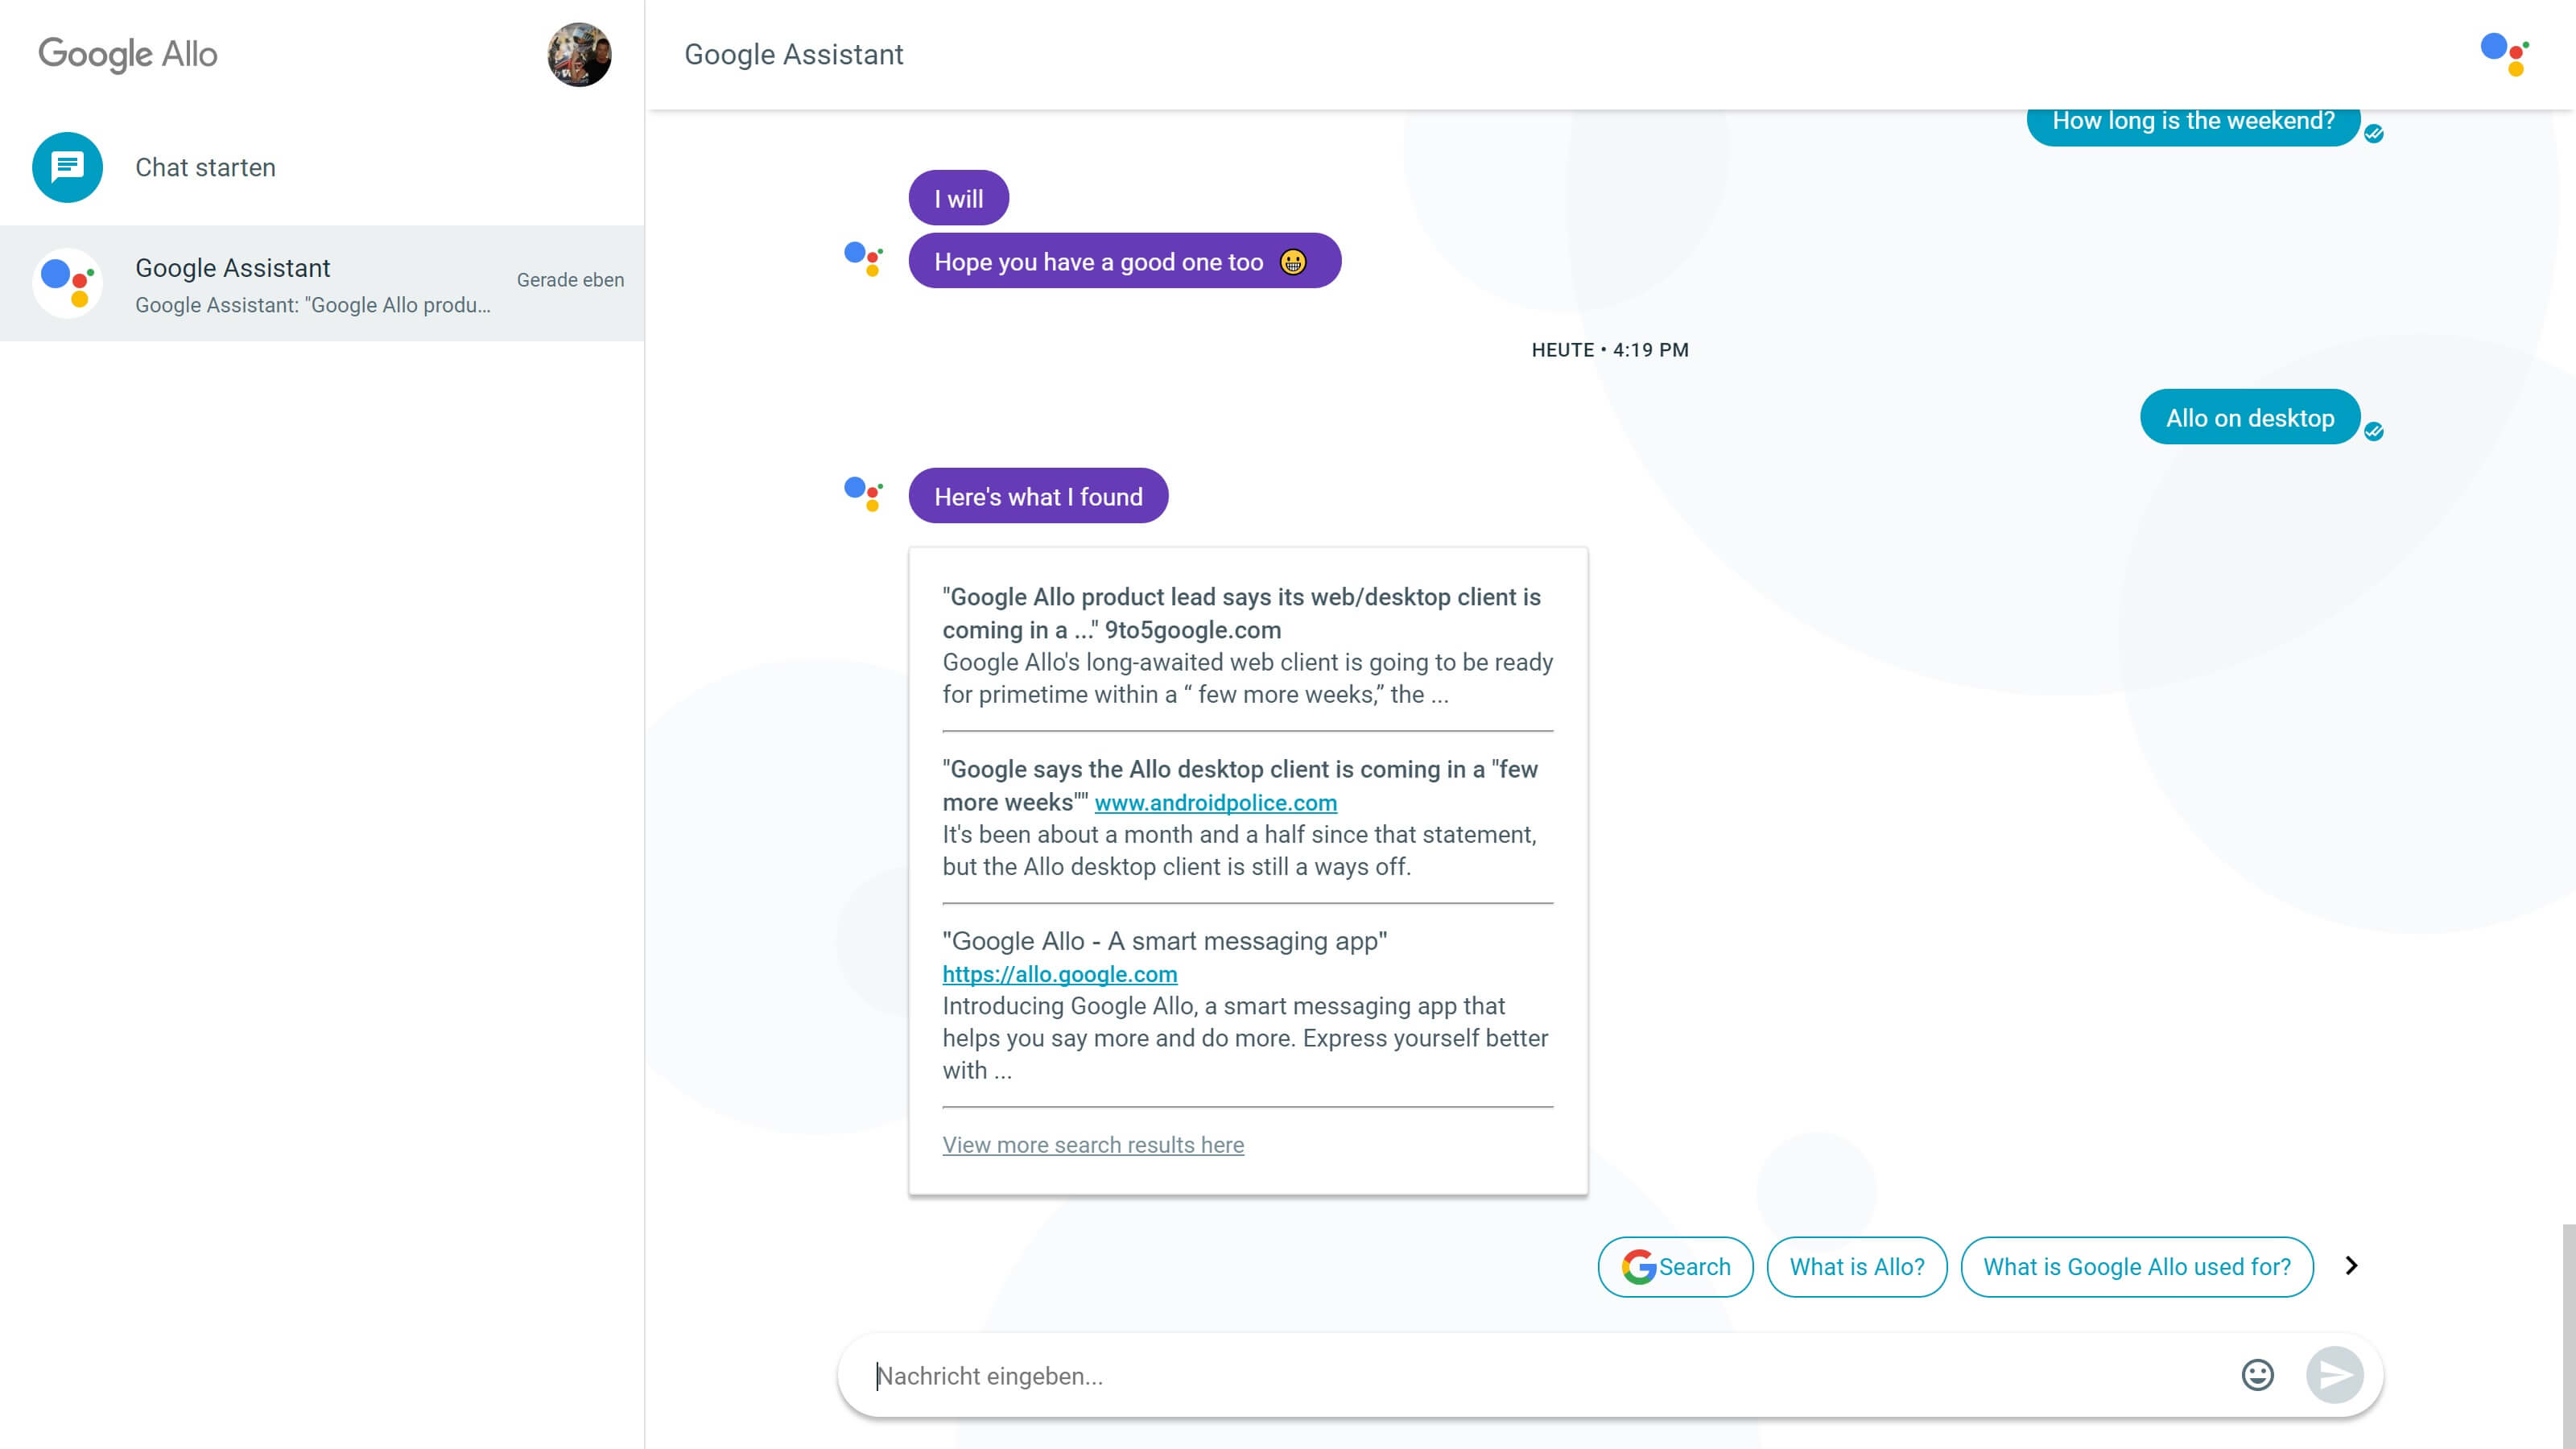Image resolution: width=2576 pixels, height=1449 pixels.
Task: Pick What is Google Allo used for? chip
Action: 2136,1267
